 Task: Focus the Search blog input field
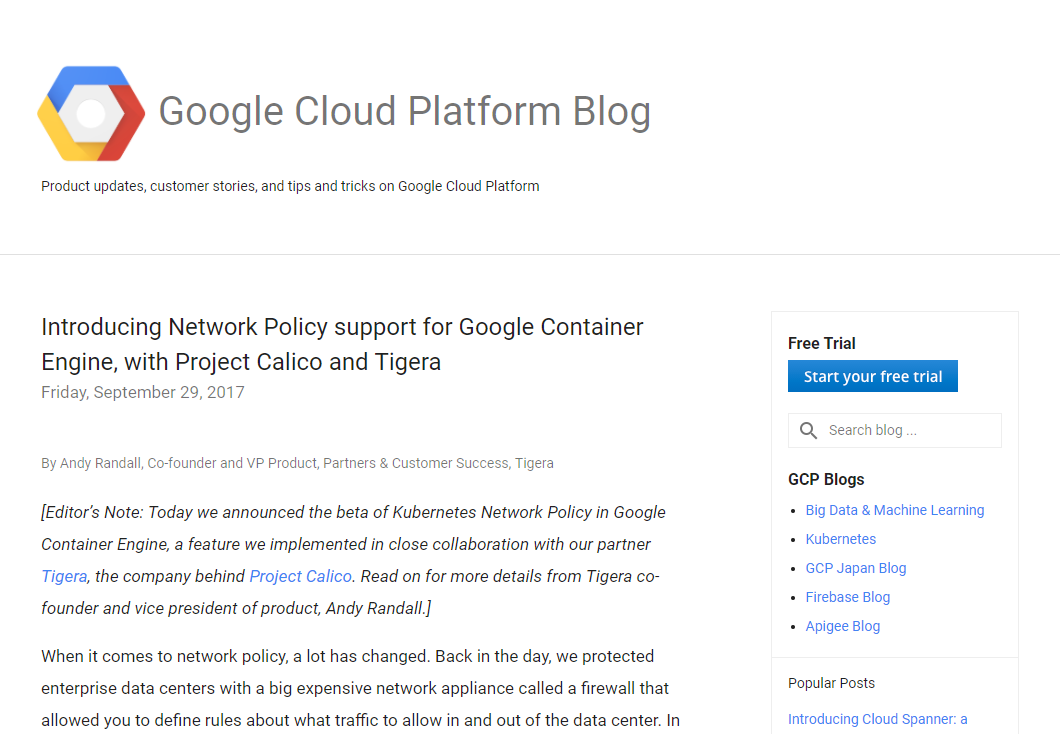[x=894, y=431]
